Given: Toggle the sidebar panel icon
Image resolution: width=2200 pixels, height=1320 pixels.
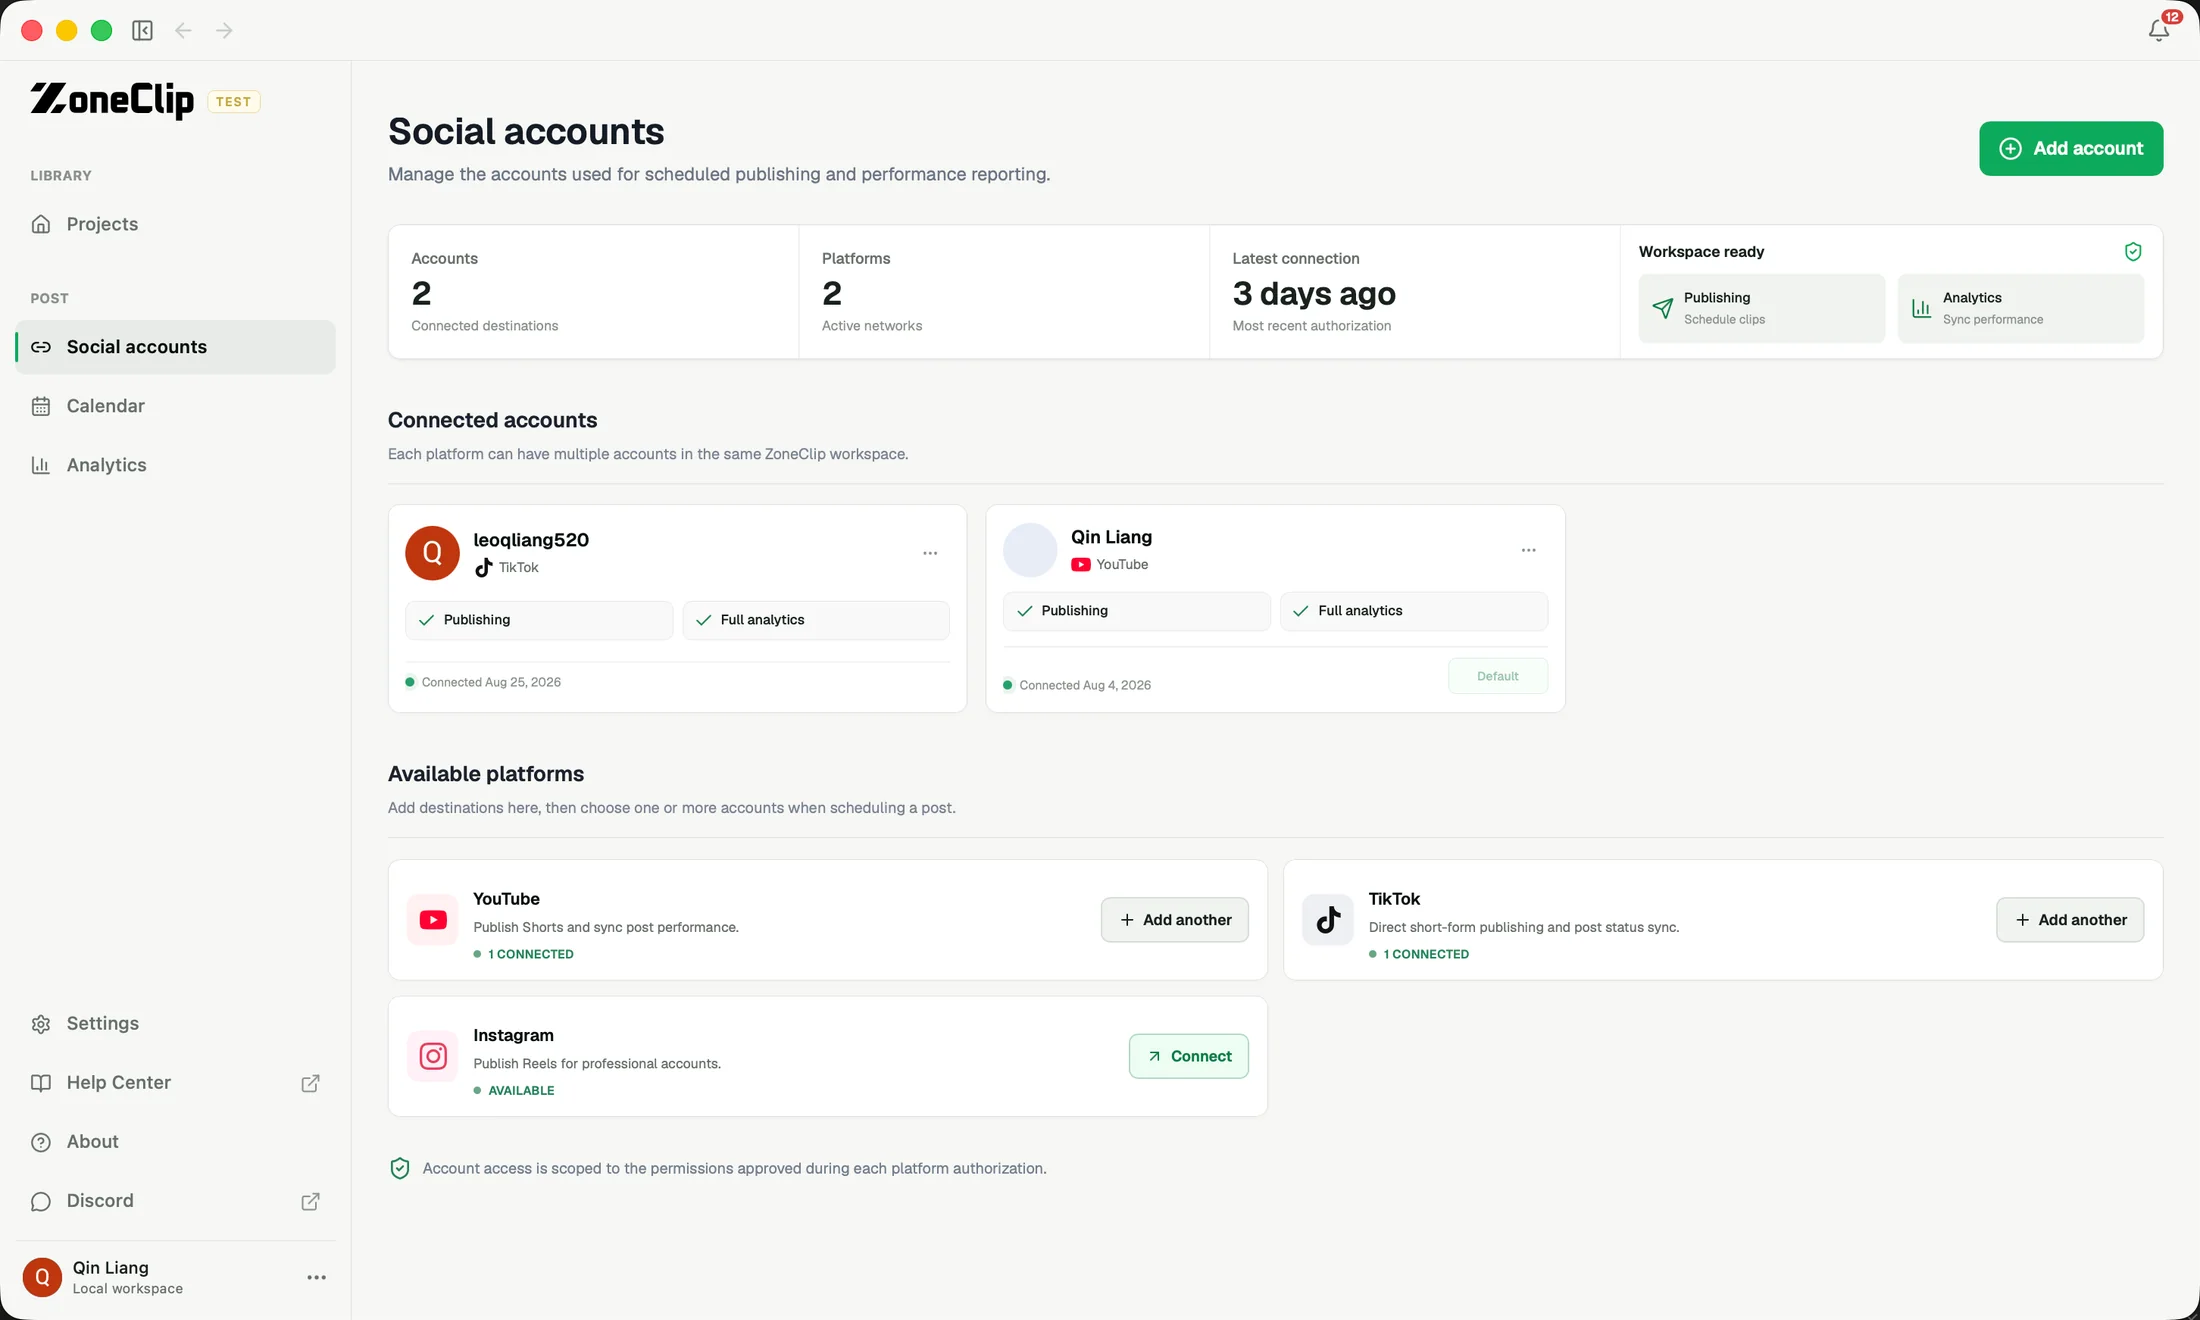Looking at the screenshot, I should click(x=143, y=31).
